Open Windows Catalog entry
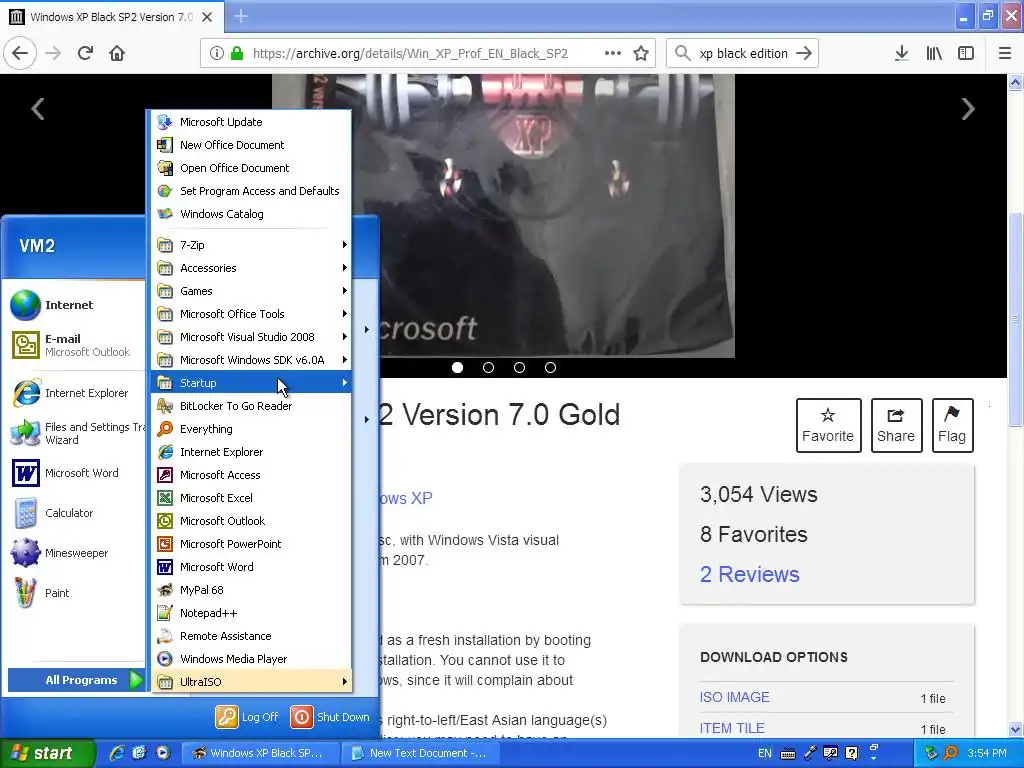 tap(251, 214)
